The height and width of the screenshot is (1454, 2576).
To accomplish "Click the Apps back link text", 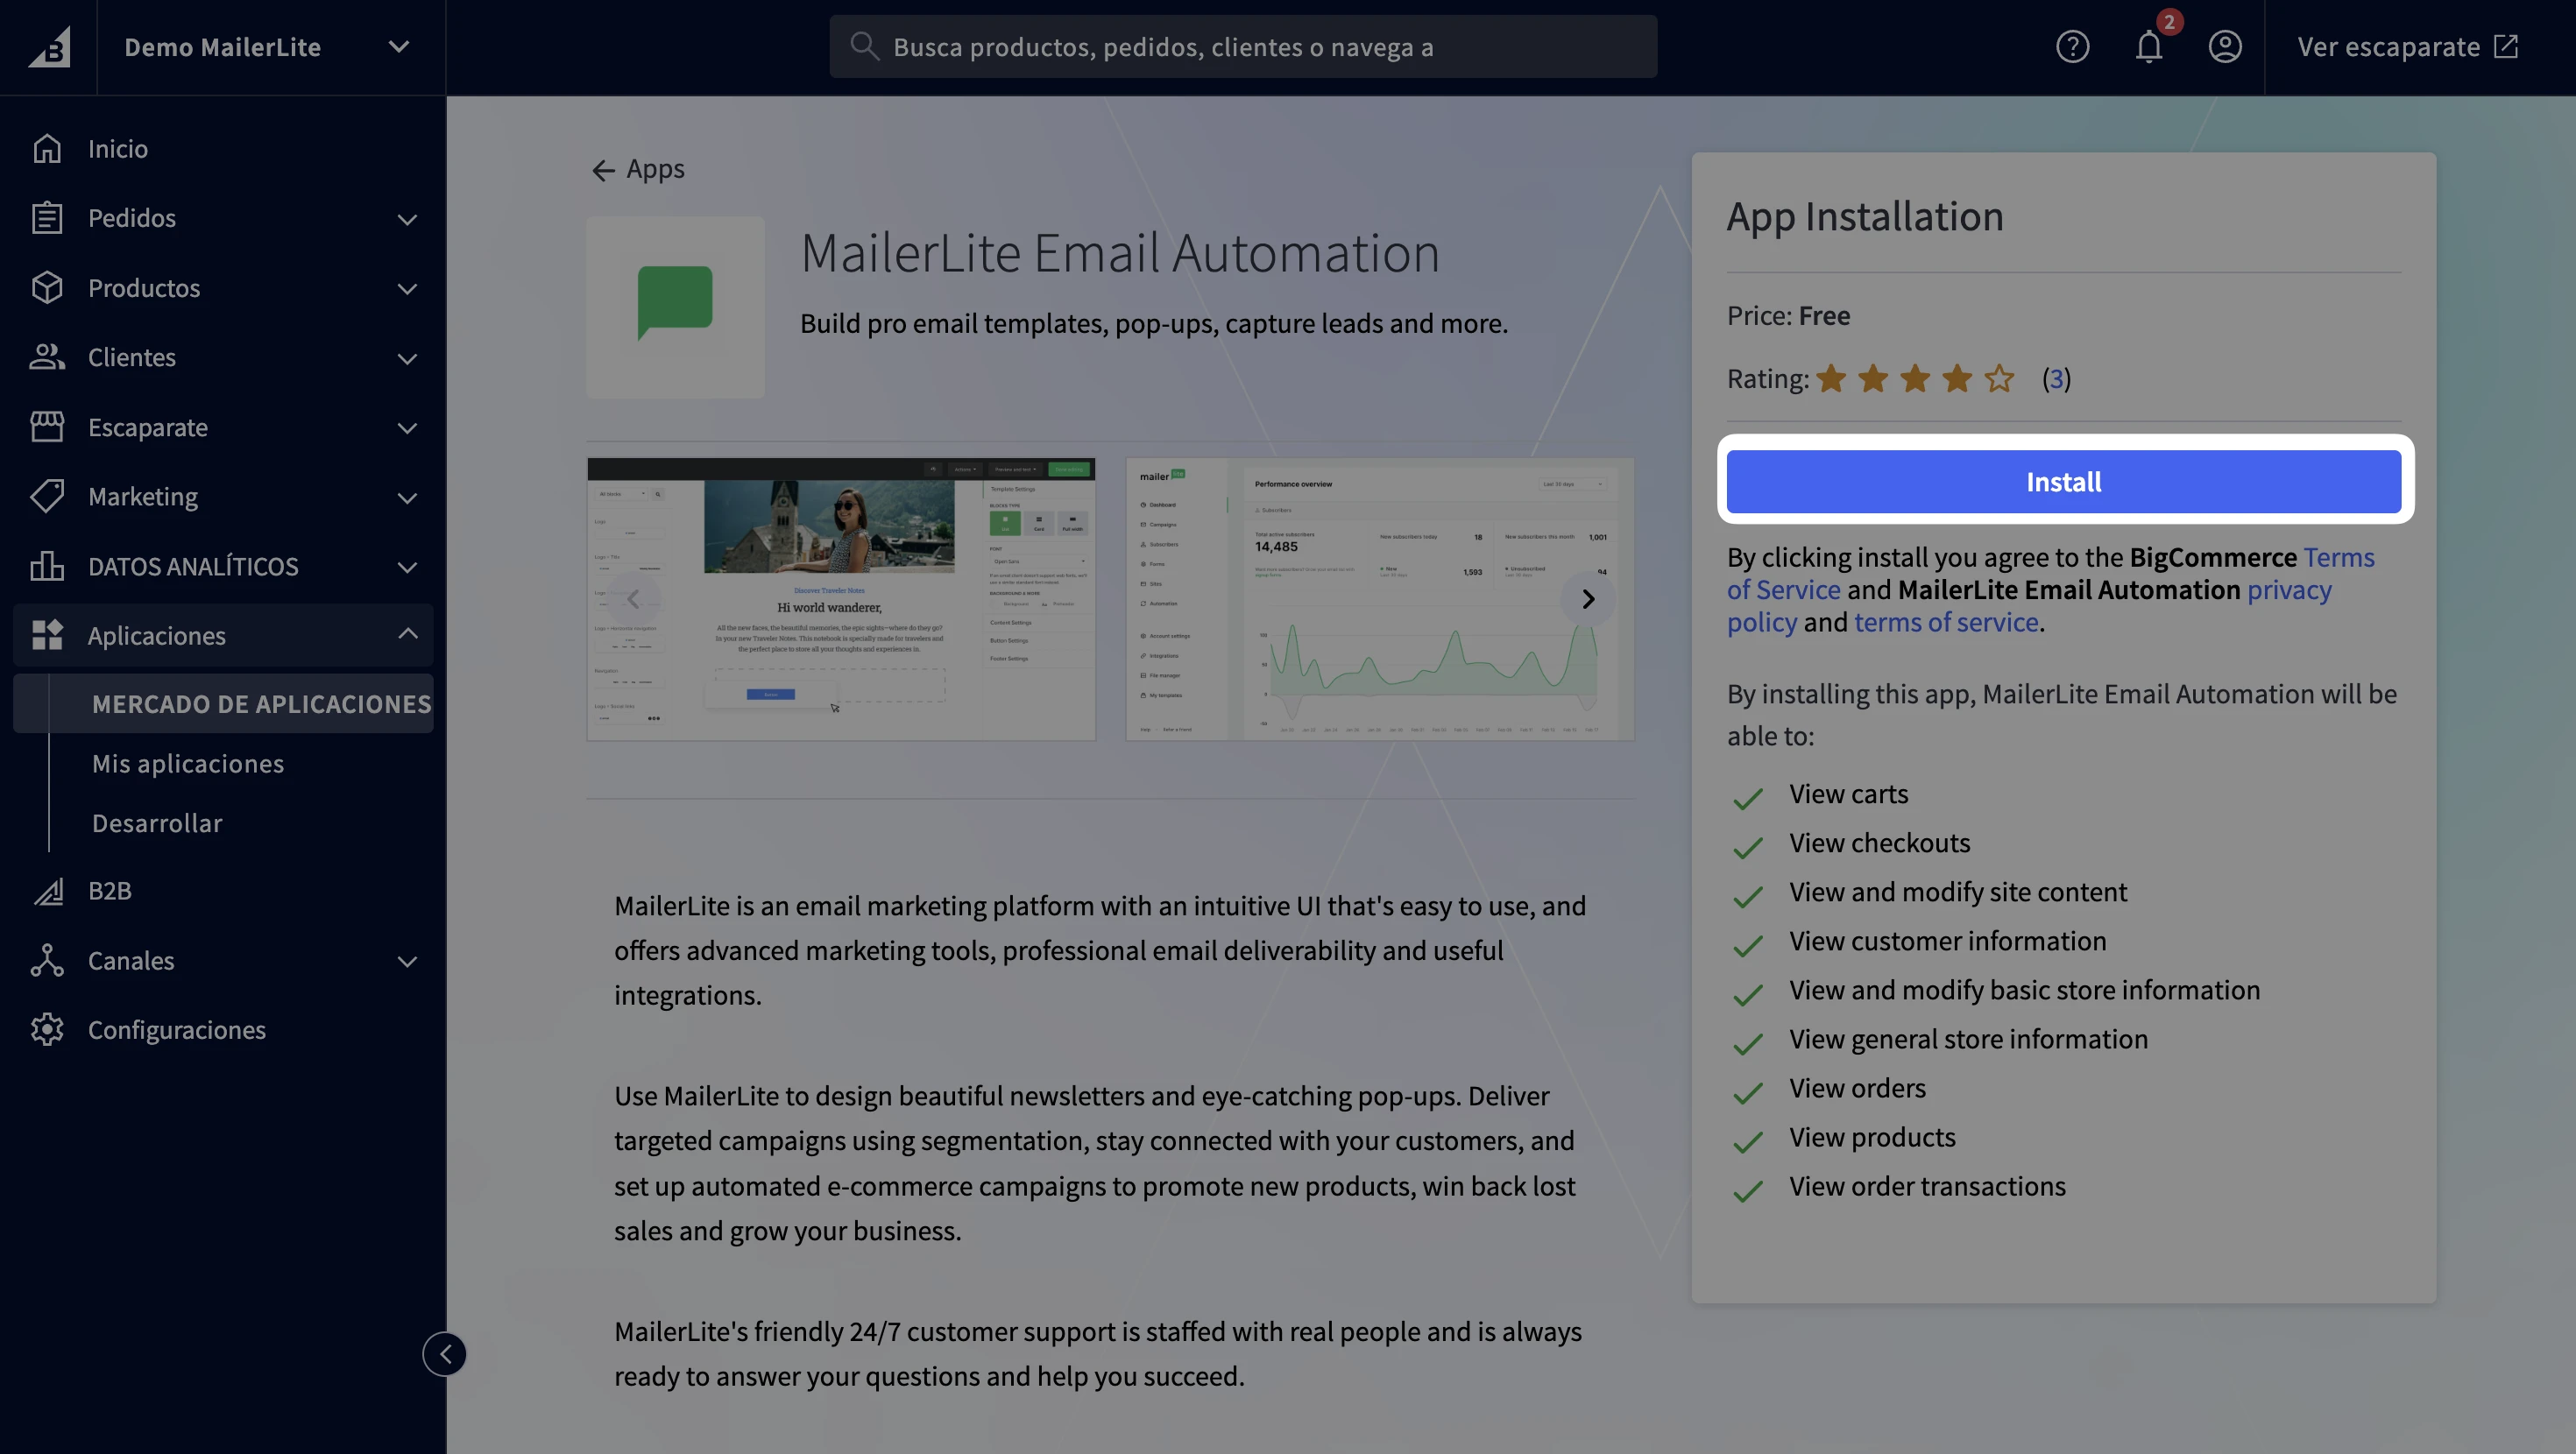I will [655, 168].
